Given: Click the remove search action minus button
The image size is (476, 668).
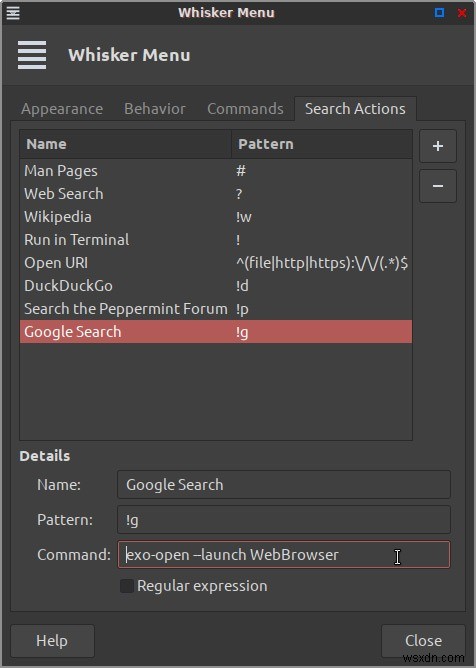Looking at the screenshot, I should 438,186.
